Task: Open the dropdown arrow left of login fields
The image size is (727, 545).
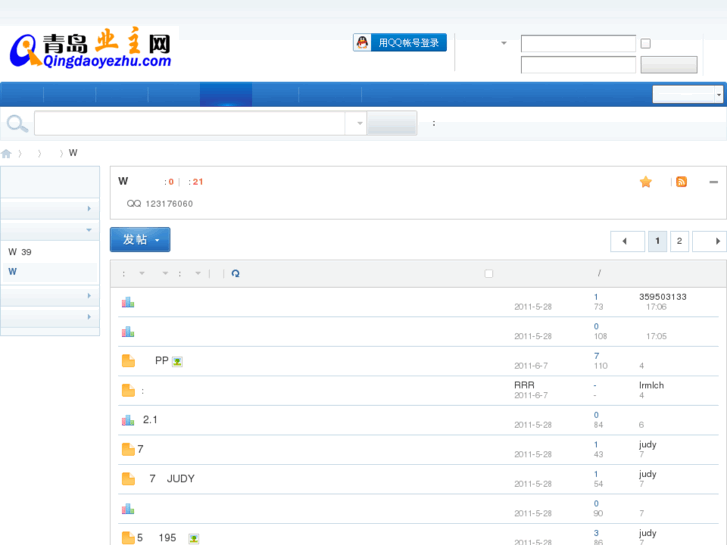Action: tap(504, 43)
